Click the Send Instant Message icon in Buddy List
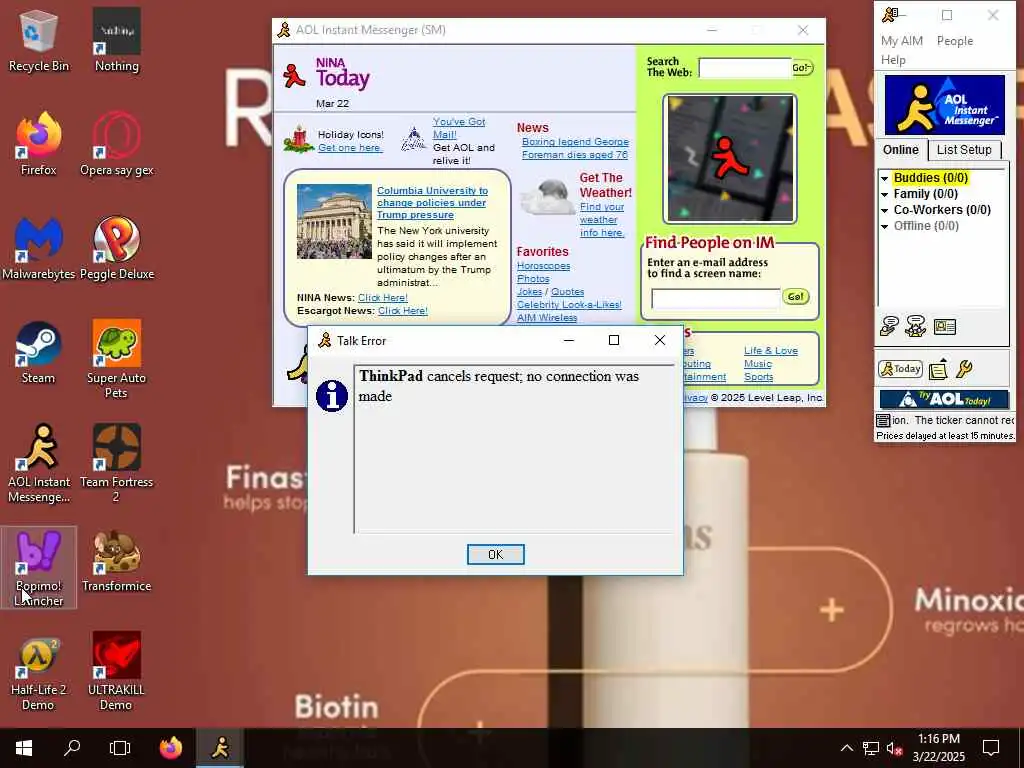 pos(888,326)
